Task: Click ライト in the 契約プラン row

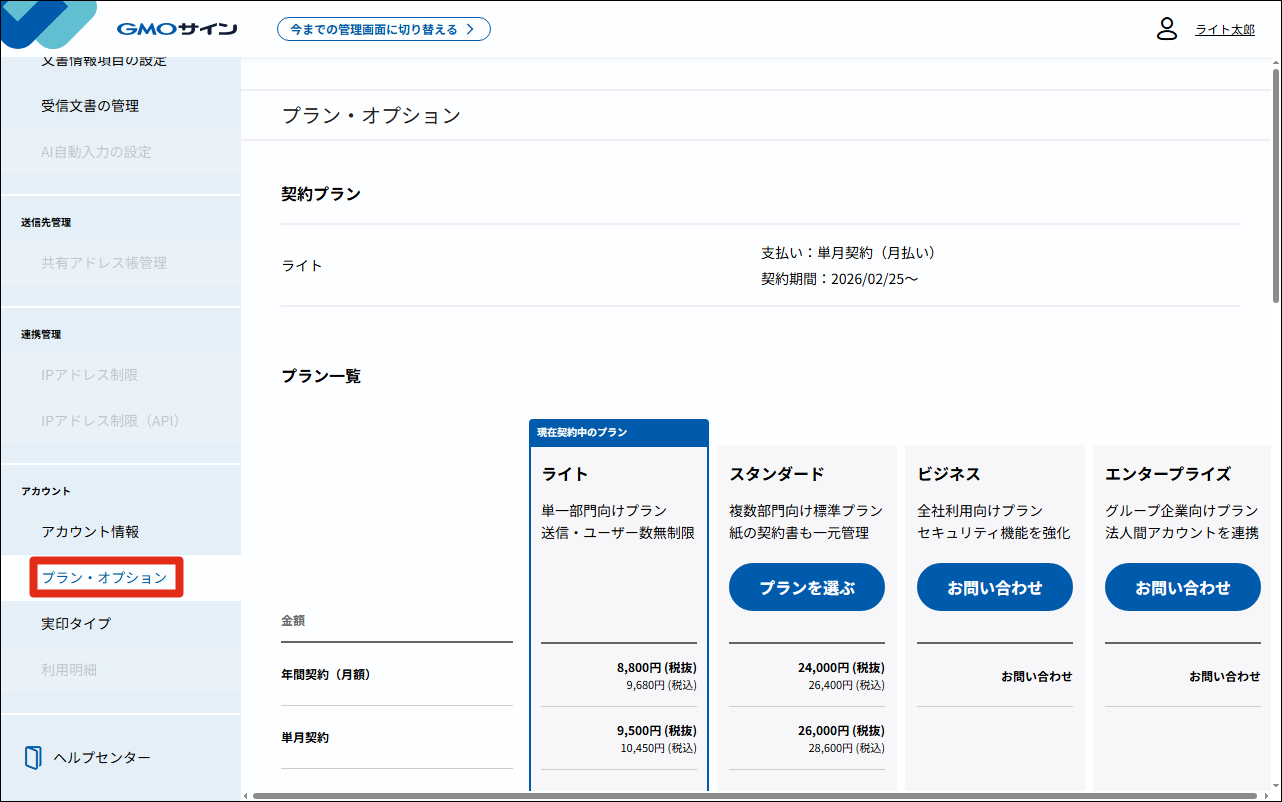Action: tap(302, 266)
